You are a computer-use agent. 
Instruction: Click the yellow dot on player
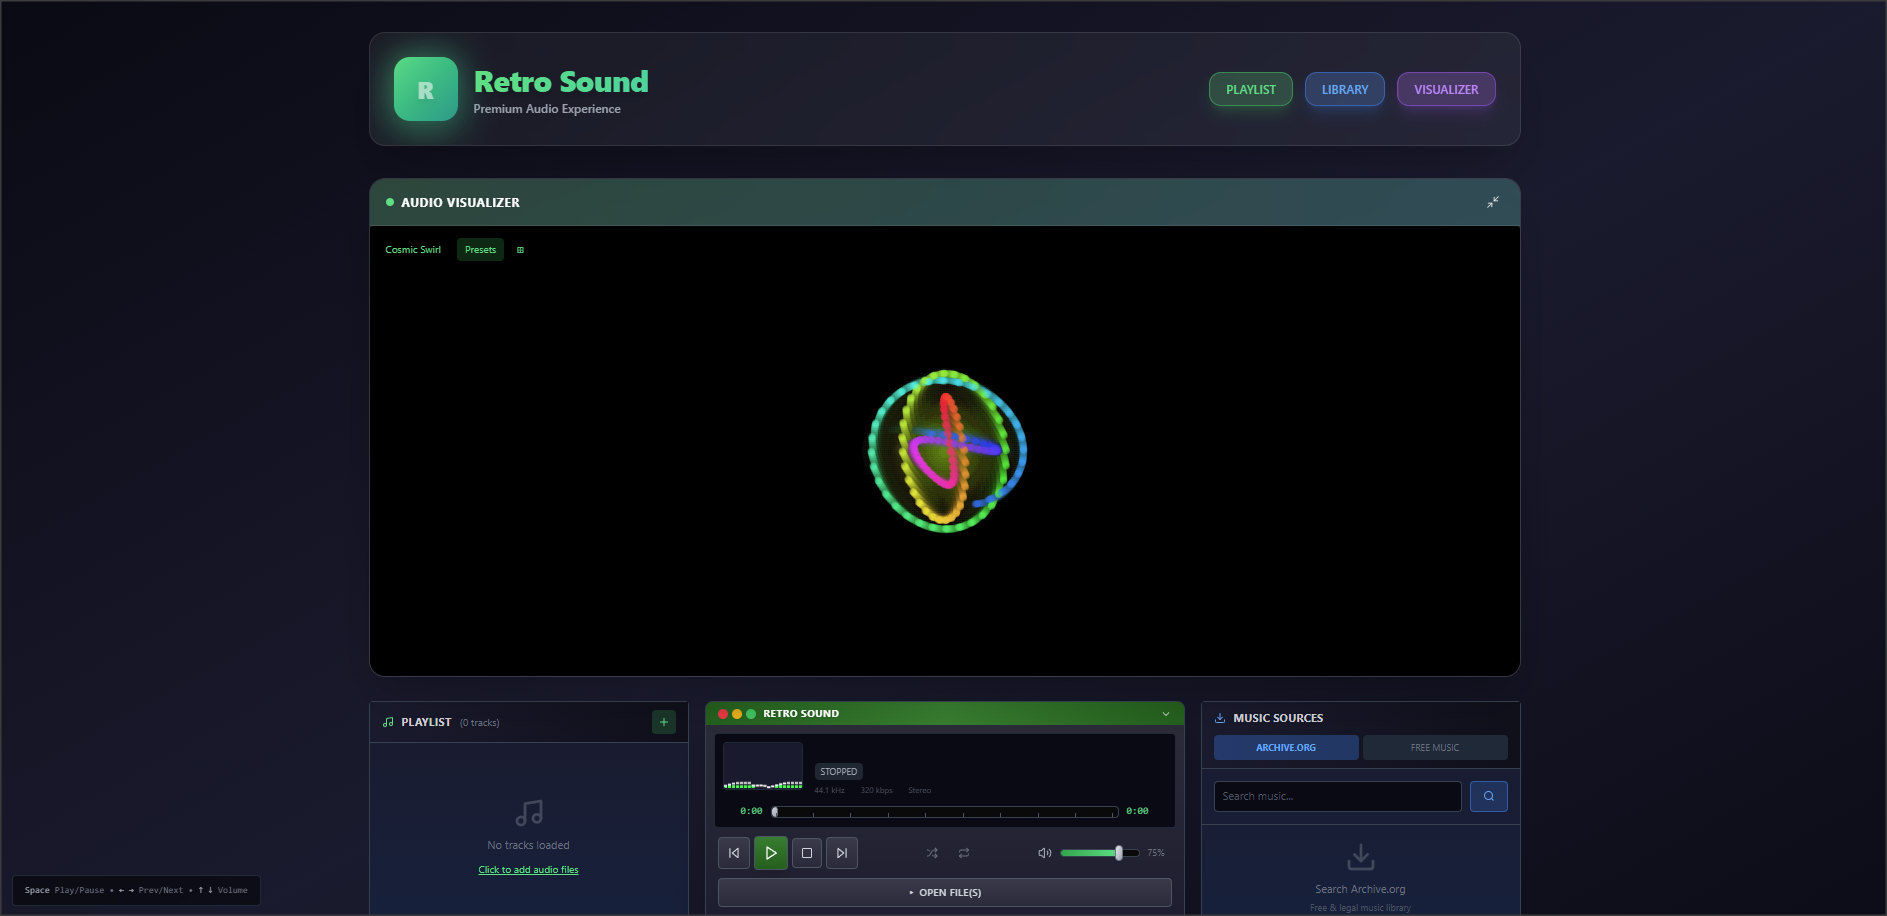click(x=737, y=714)
